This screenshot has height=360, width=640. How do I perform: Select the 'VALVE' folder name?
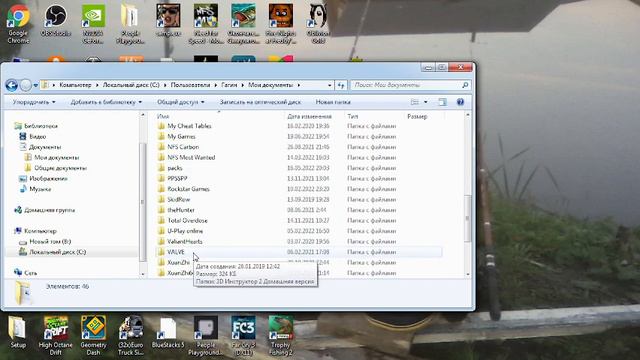click(x=176, y=252)
